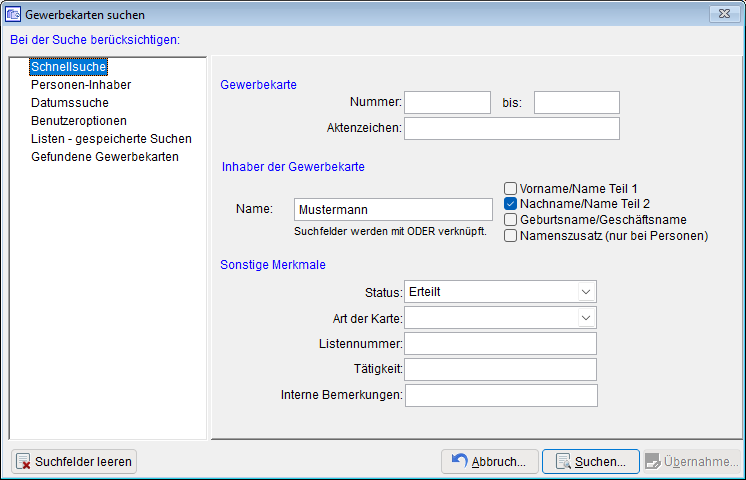Close the Gewerbekarten suchen dialog
The image size is (746, 480).
(722, 14)
